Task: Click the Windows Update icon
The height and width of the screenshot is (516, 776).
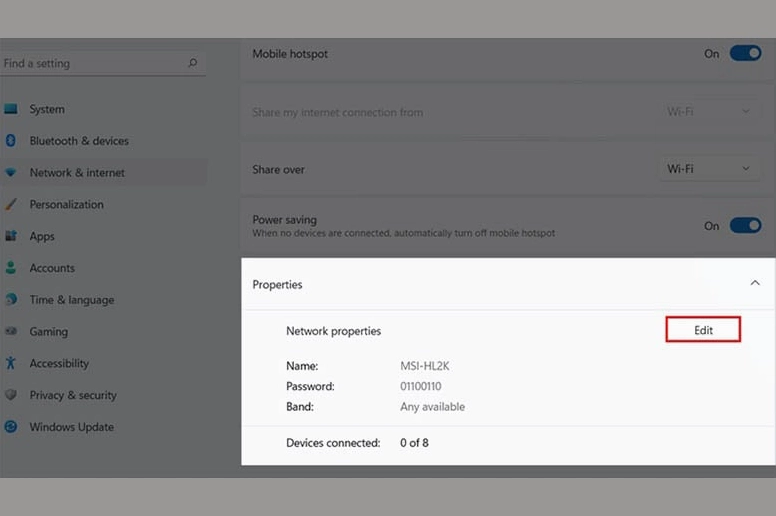Action: pyautogui.click(x=11, y=427)
